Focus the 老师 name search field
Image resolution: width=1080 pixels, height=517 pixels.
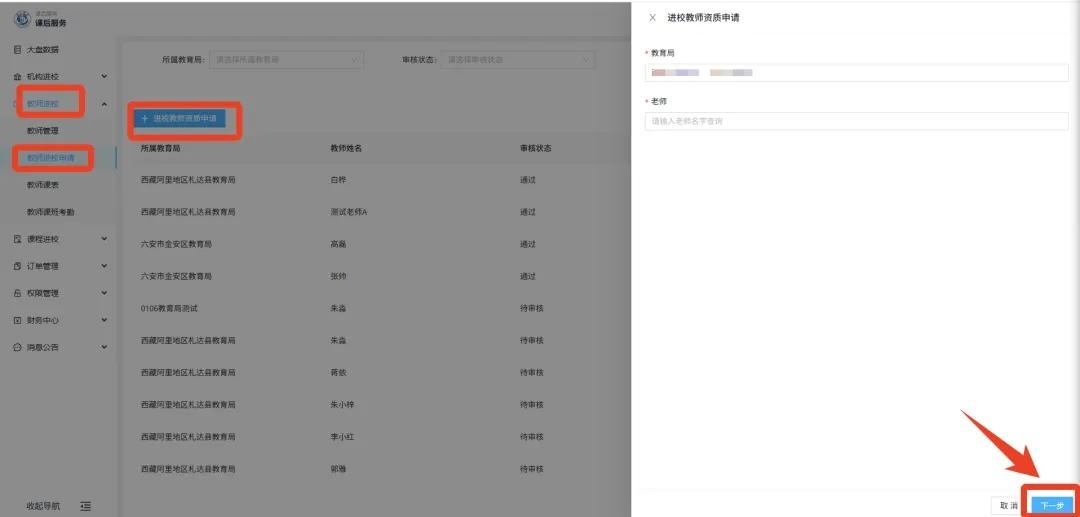coord(857,121)
